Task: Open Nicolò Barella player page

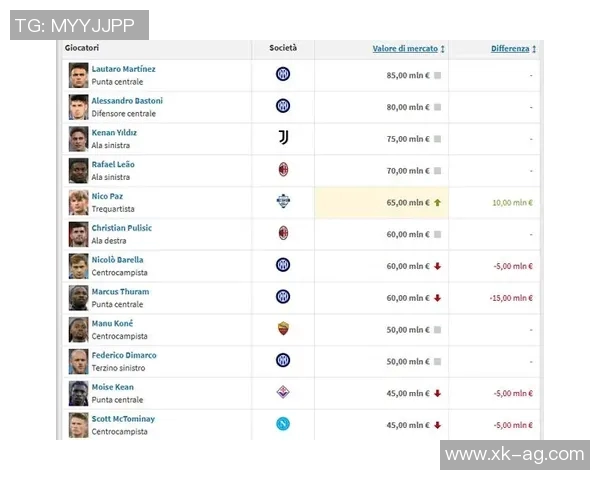Action: [117, 260]
